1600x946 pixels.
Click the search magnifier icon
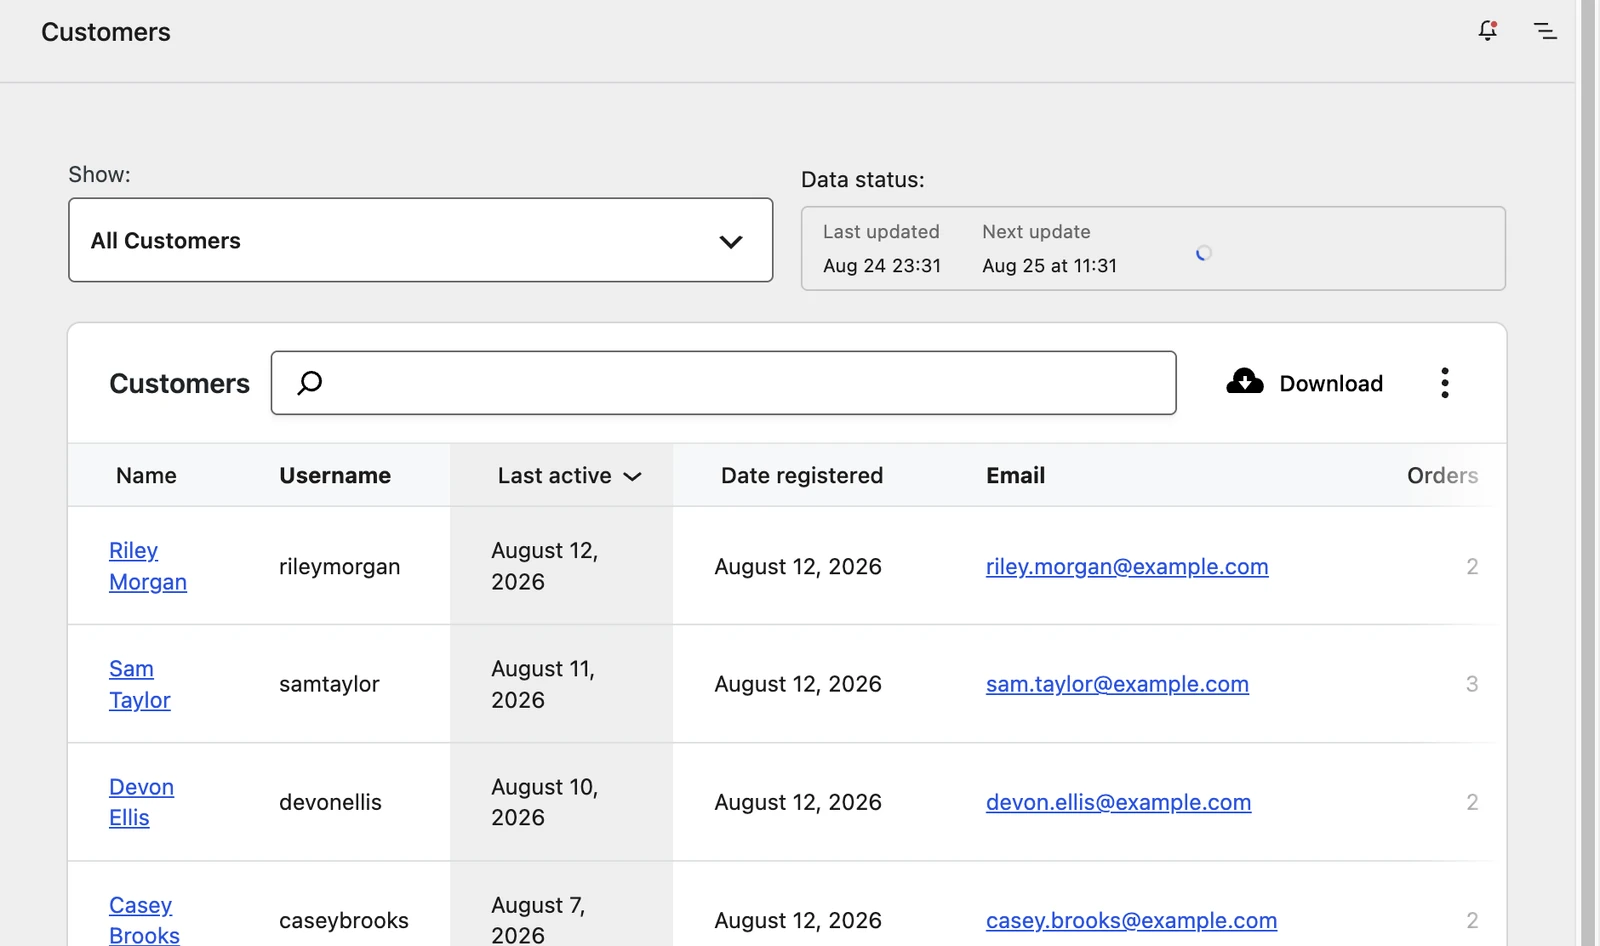pyautogui.click(x=310, y=383)
